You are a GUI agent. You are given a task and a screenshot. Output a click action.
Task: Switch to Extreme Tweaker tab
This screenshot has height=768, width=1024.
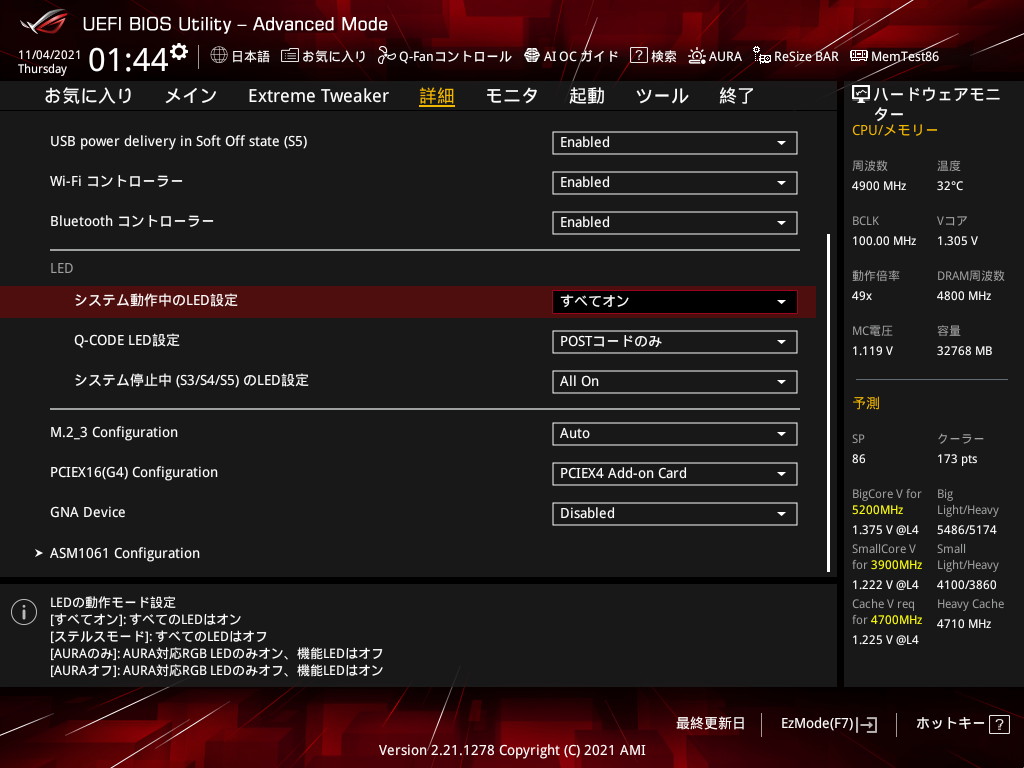(x=318, y=95)
